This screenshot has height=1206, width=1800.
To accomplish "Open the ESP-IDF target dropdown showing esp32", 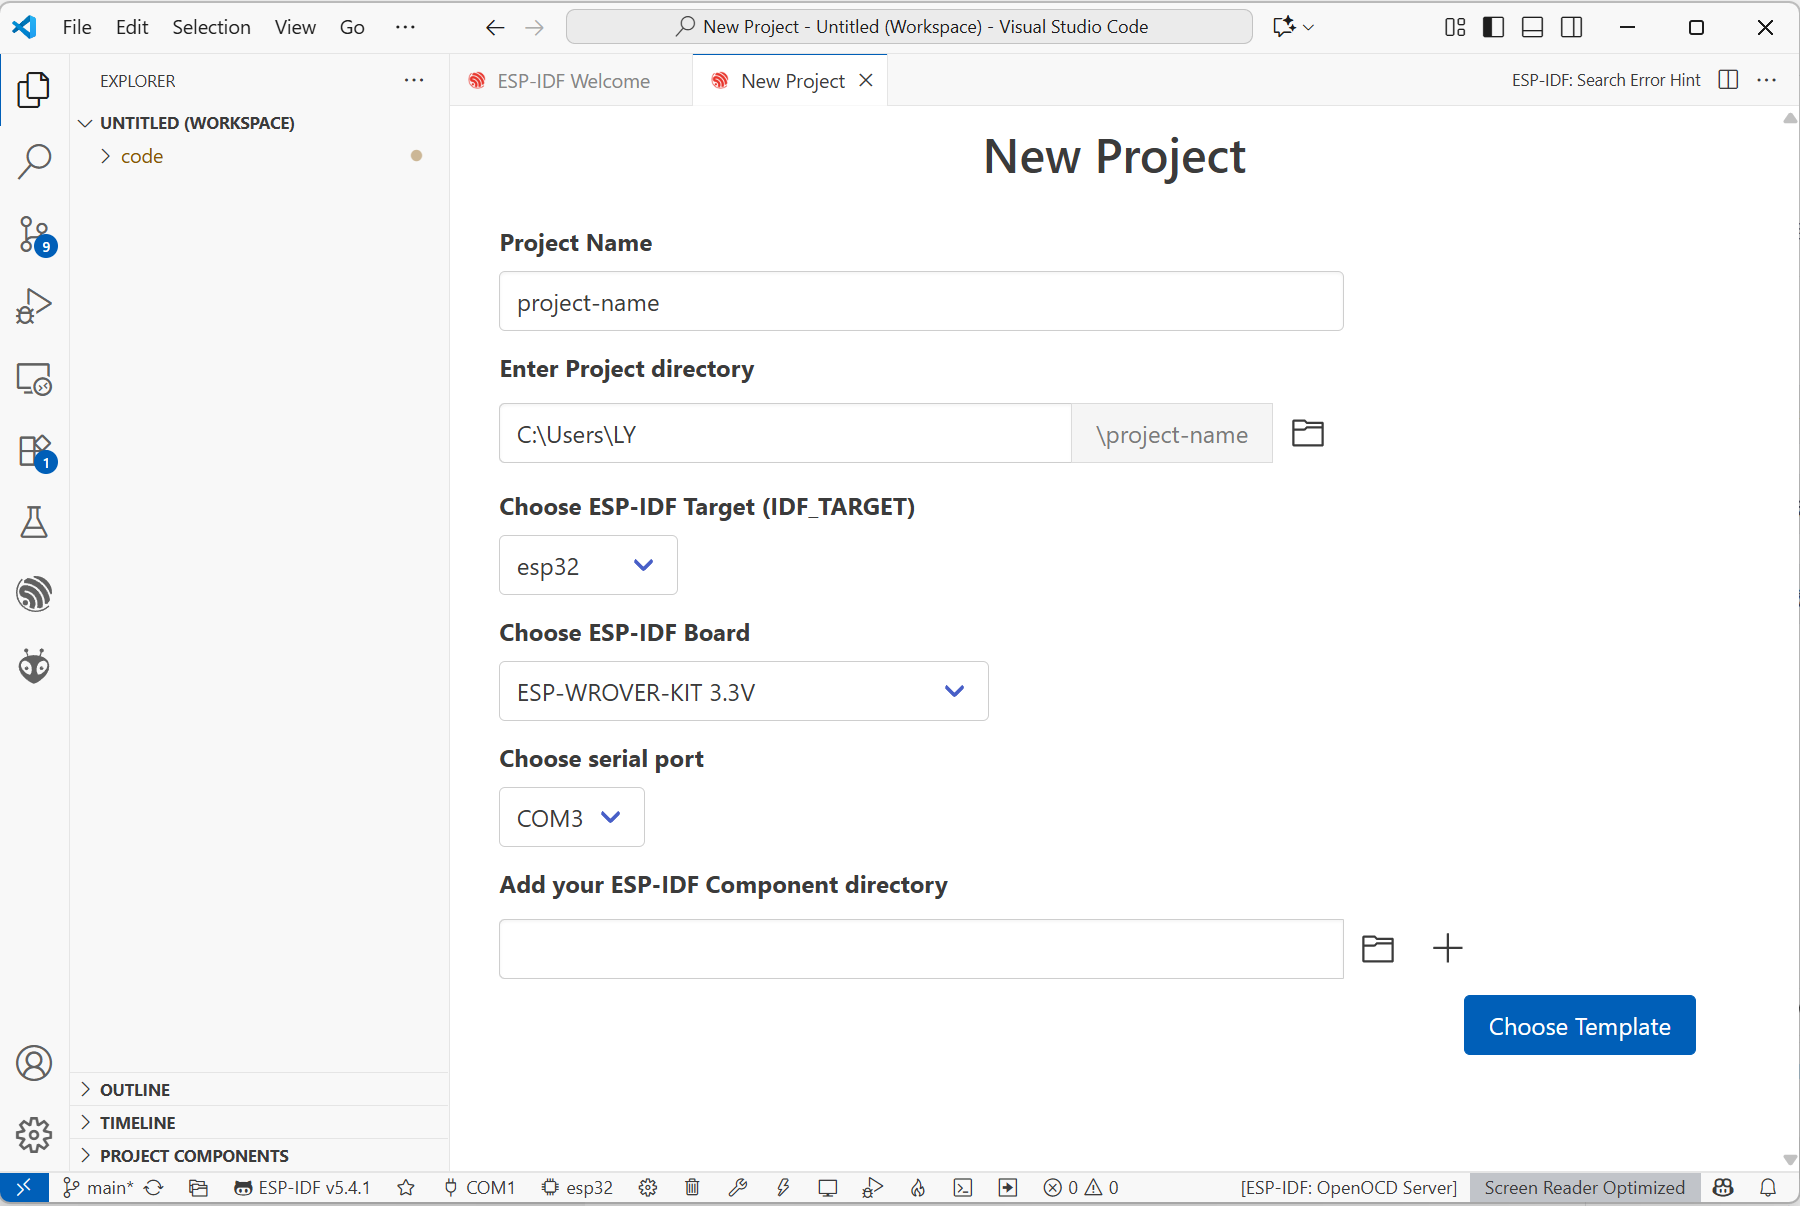I will tap(588, 565).
